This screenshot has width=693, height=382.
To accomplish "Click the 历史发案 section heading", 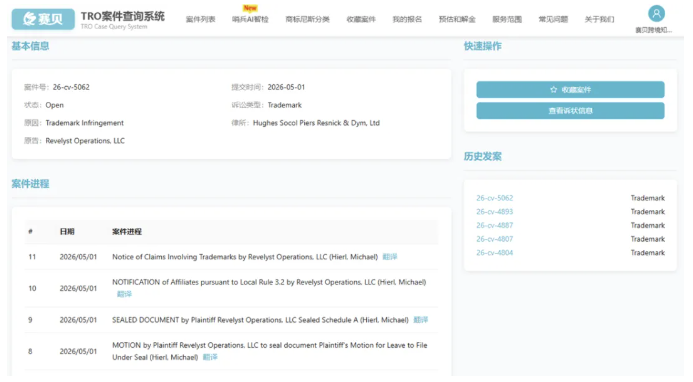I will (x=483, y=157).
